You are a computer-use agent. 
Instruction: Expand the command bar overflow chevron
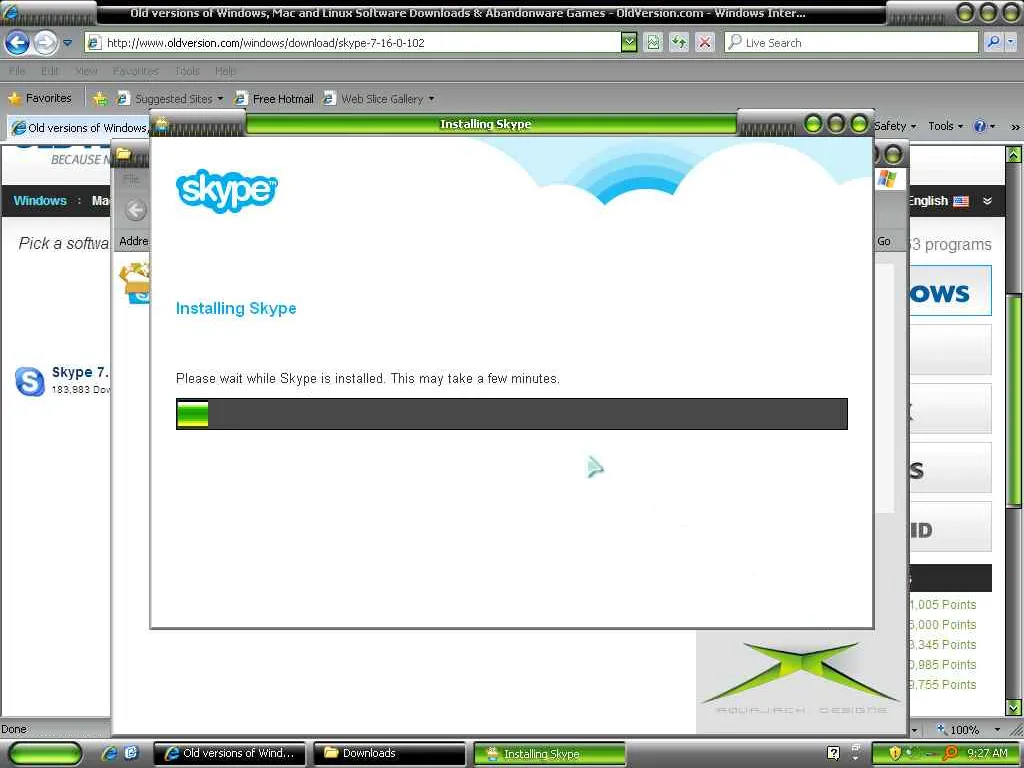pos(1015,127)
